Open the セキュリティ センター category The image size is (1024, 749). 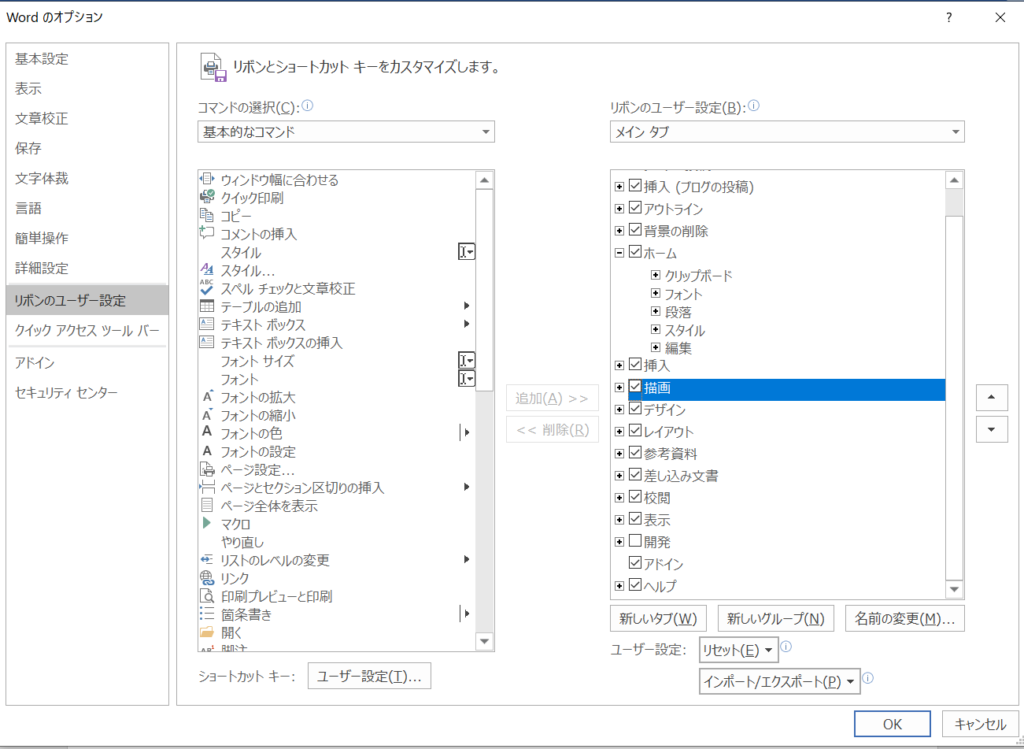click(87, 393)
